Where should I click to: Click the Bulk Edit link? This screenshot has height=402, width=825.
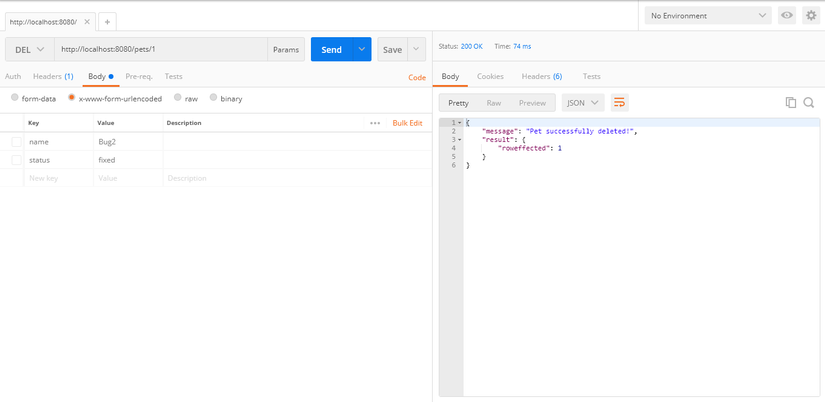tap(407, 123)
